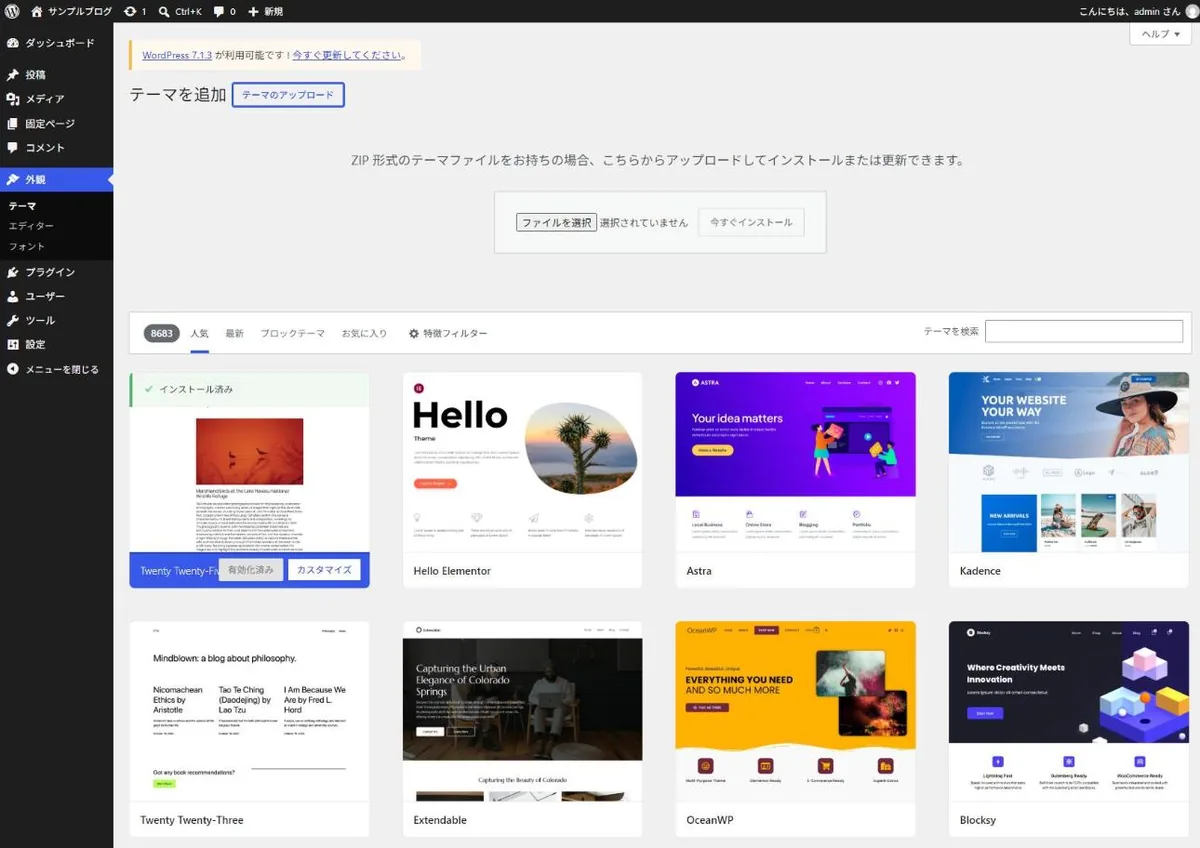This screenshot has height=848, width=1200.
Task: Open the 特徴フィルター gear option
Action: (x=448, y=333)
